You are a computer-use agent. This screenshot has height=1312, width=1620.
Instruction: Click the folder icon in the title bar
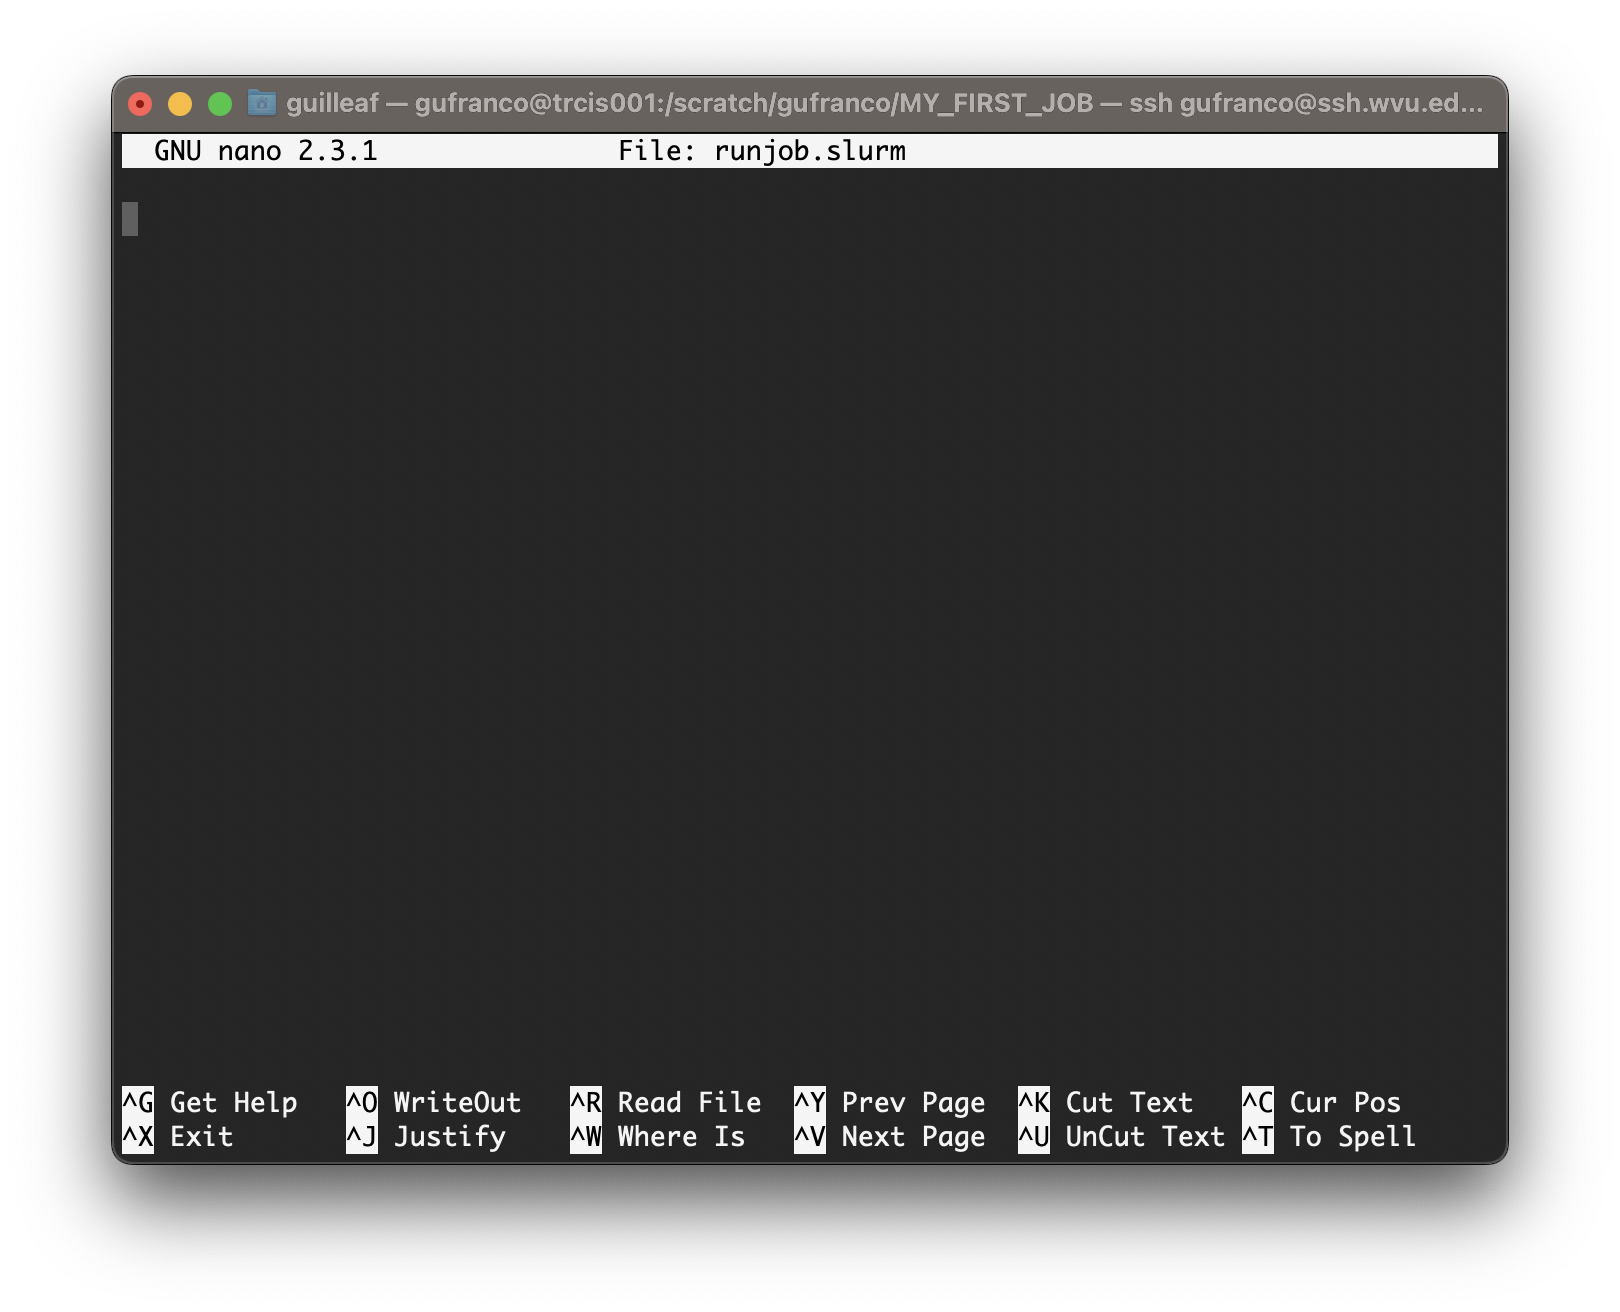(x=262, y=102)
